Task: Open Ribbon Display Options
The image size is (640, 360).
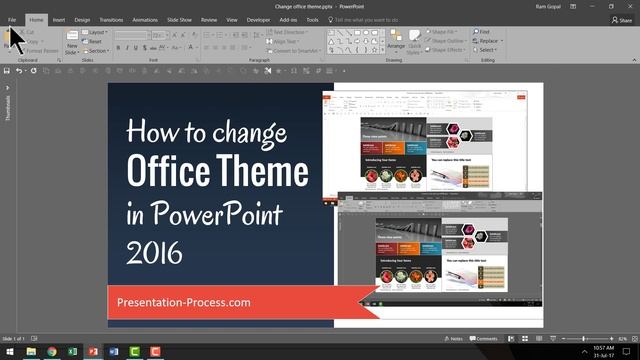Action: (573, 7)
